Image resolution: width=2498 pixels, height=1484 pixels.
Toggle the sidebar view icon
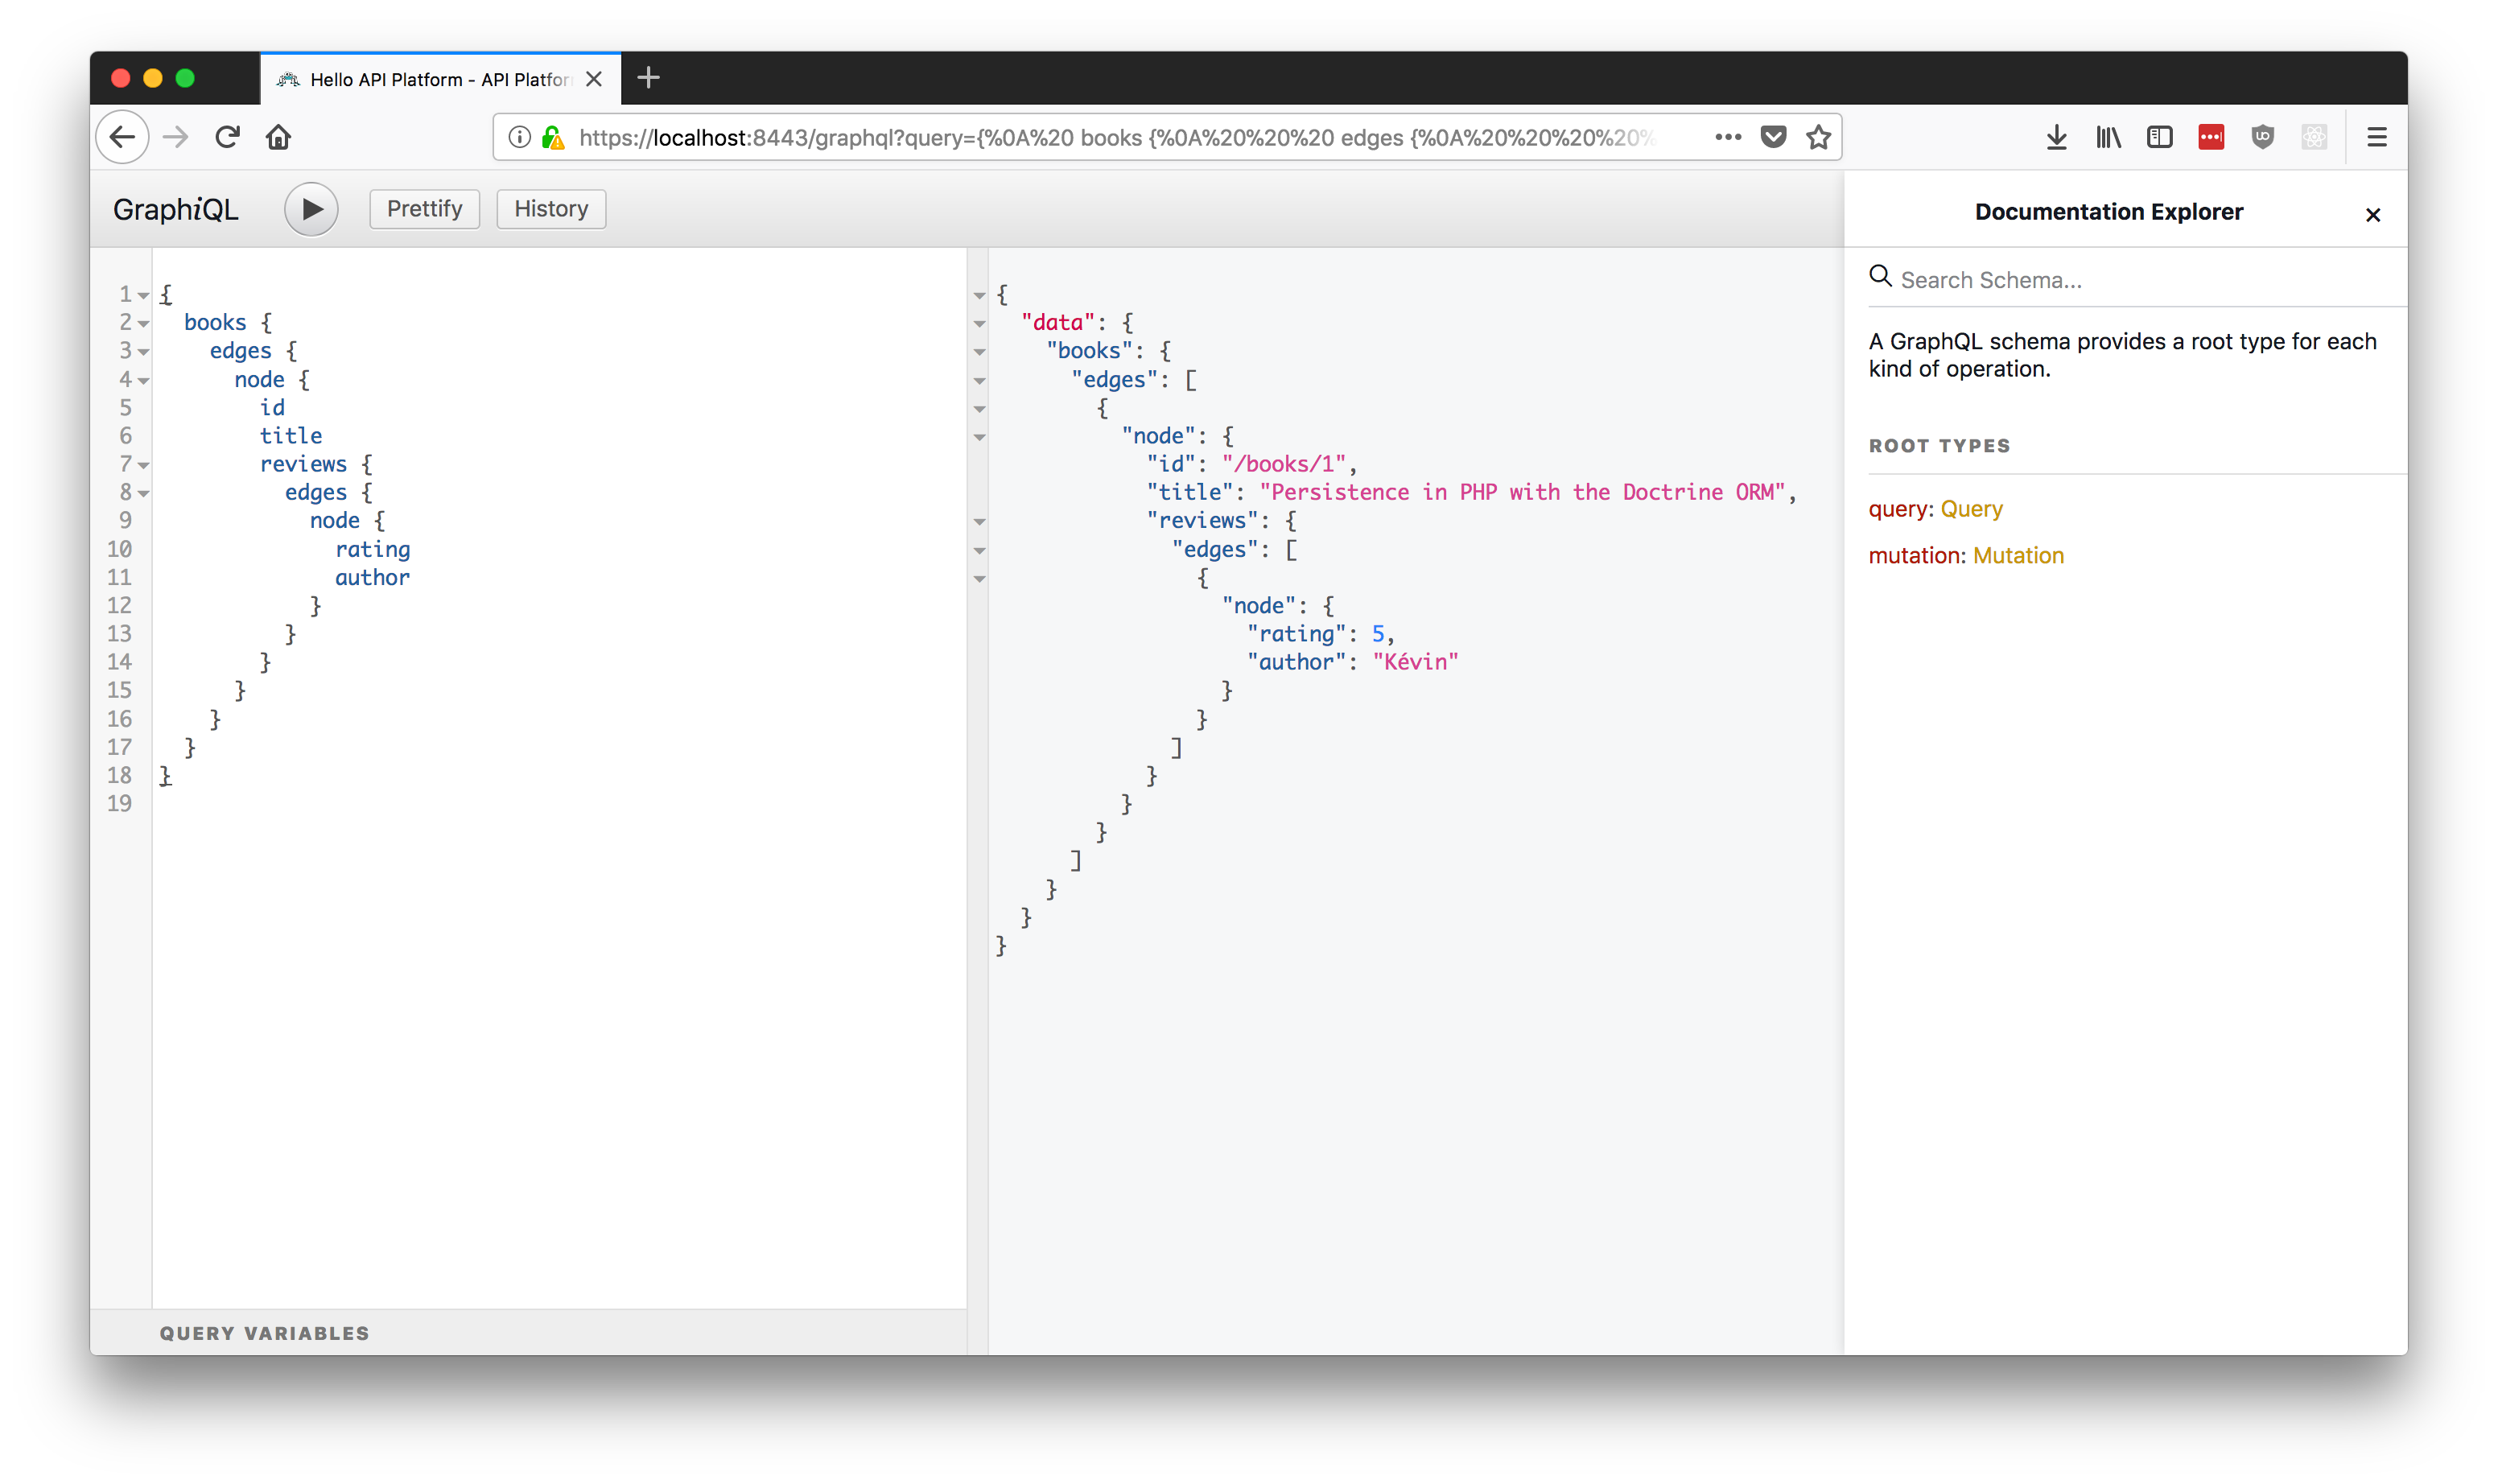[2159, 137]
